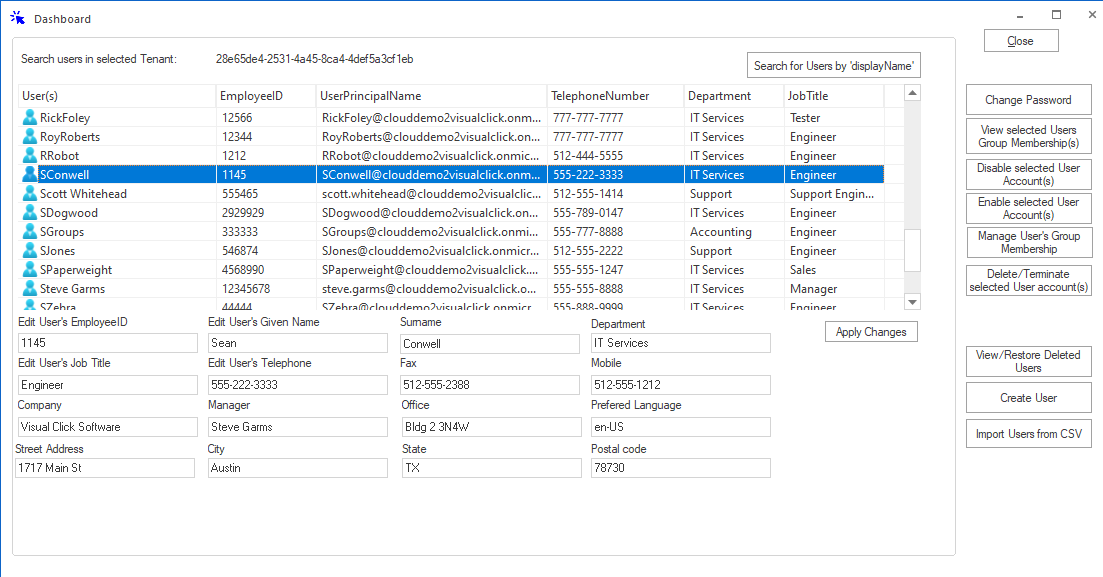The height and width of the screenshot is (577, 1103).
Task: Manage the user's group membership
Action: [x=1028, y=242]
